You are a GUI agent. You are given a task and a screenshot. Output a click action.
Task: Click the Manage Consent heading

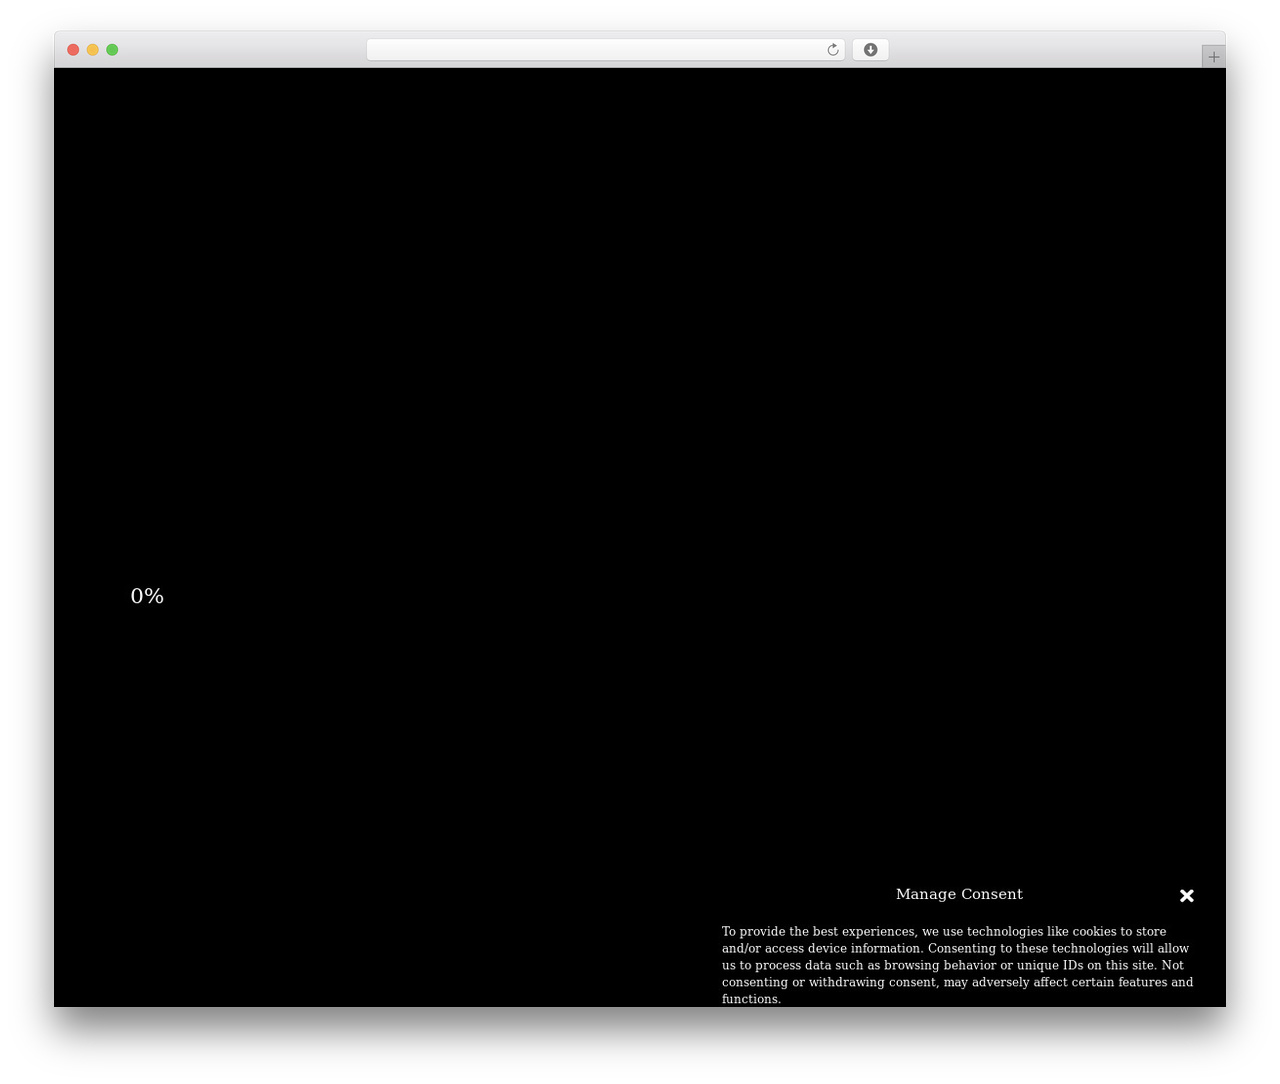click(959, 894)
